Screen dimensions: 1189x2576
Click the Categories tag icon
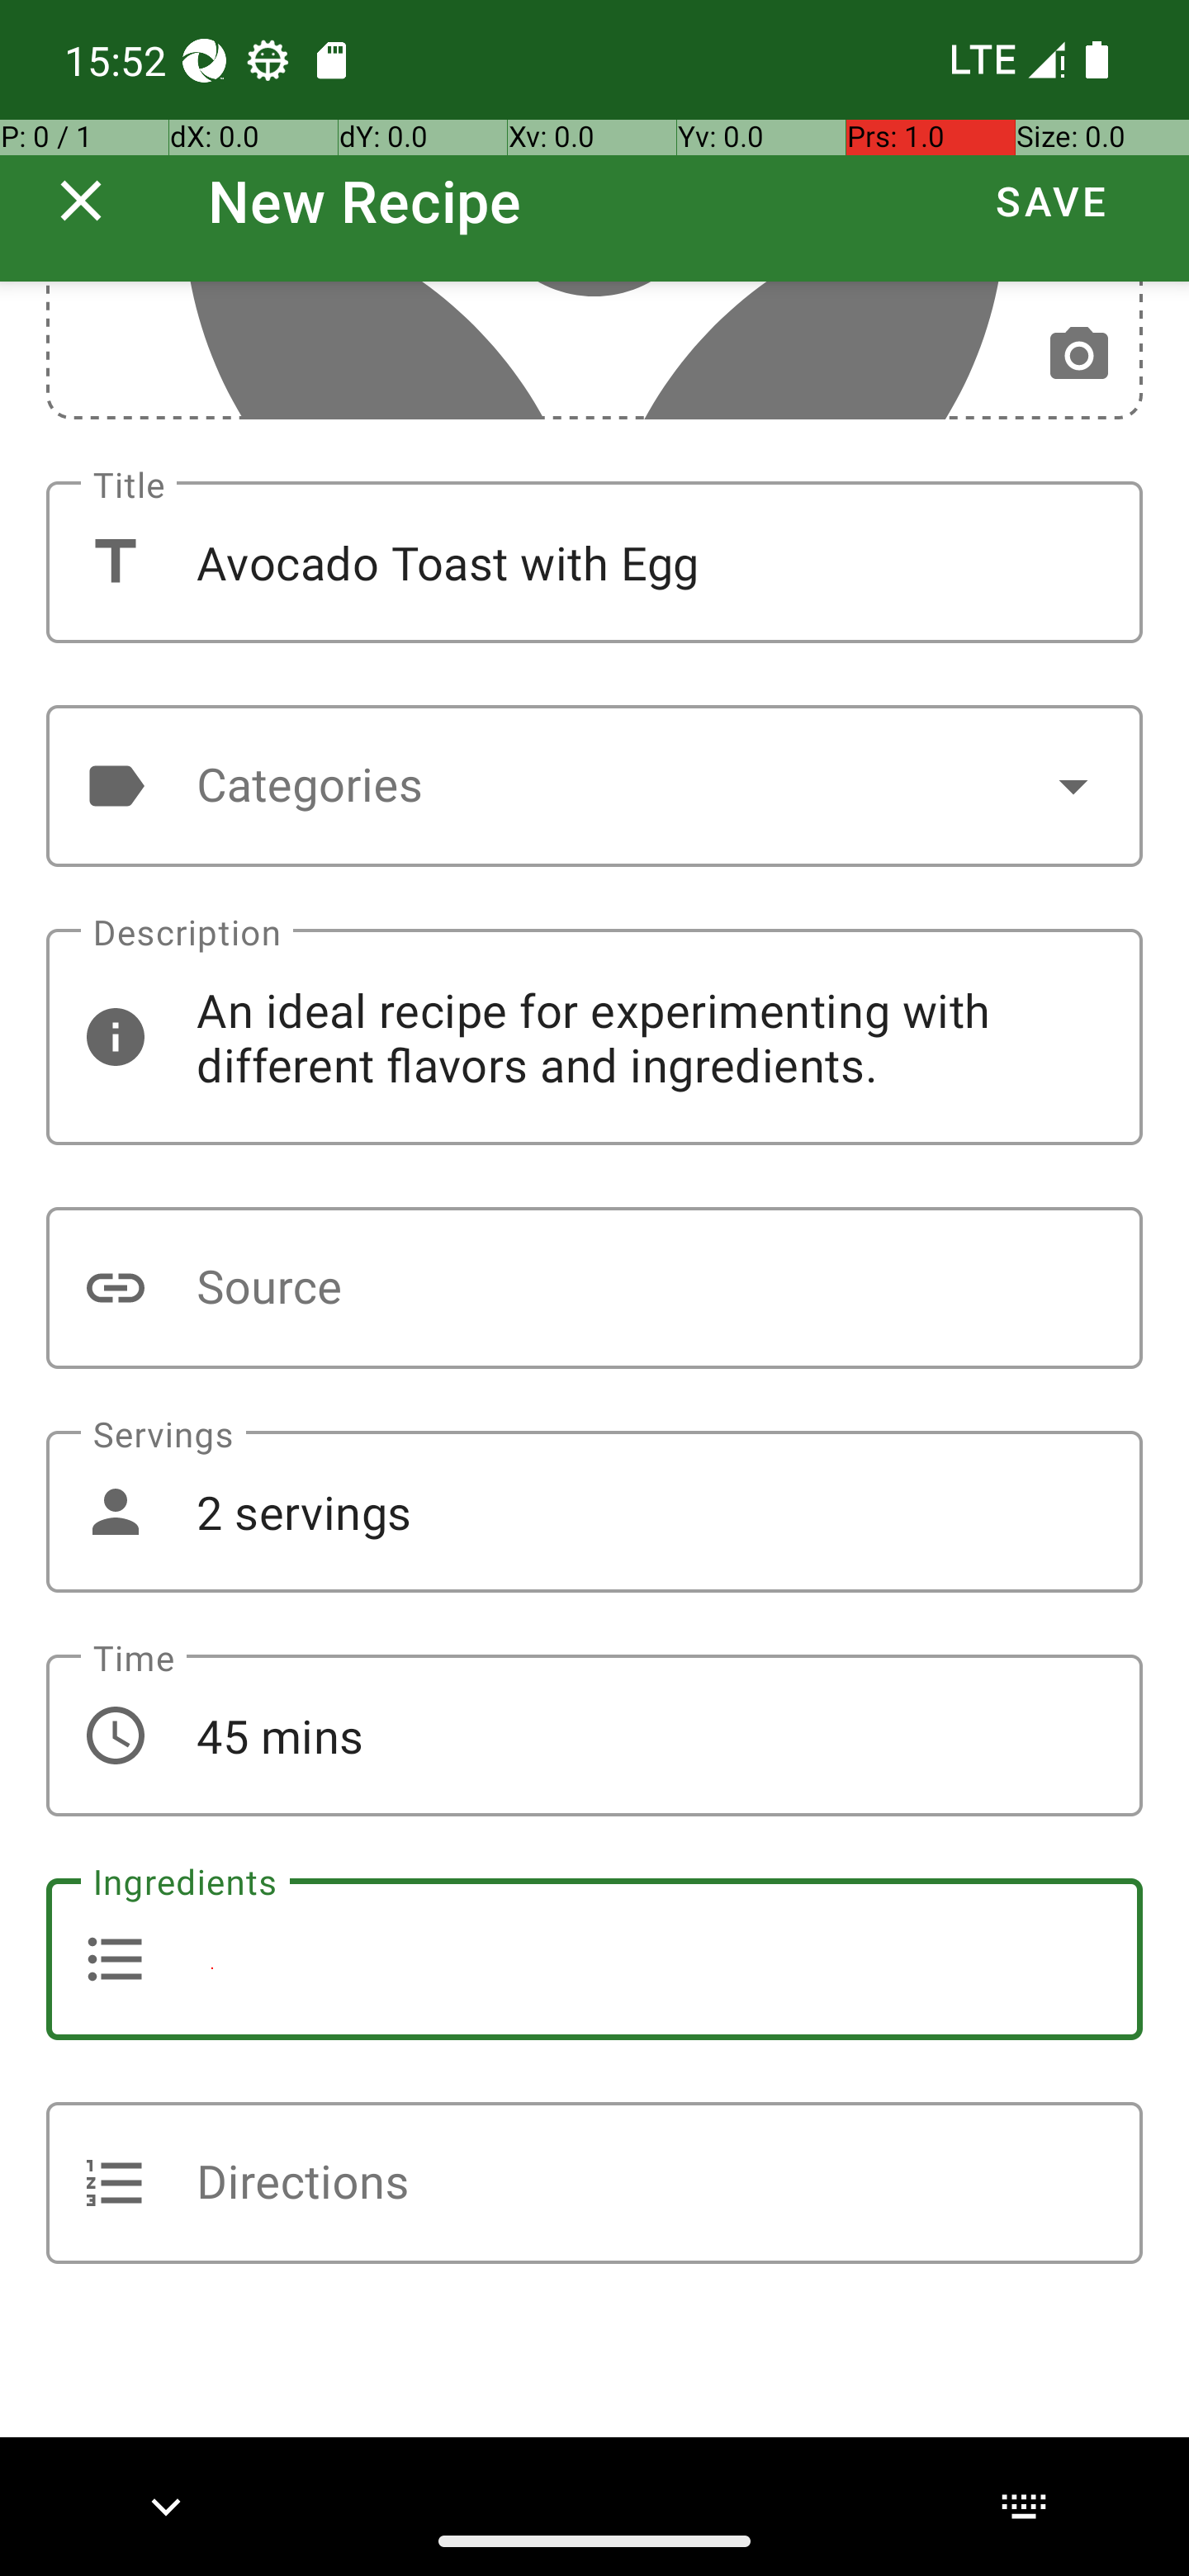tap(115, 786)
